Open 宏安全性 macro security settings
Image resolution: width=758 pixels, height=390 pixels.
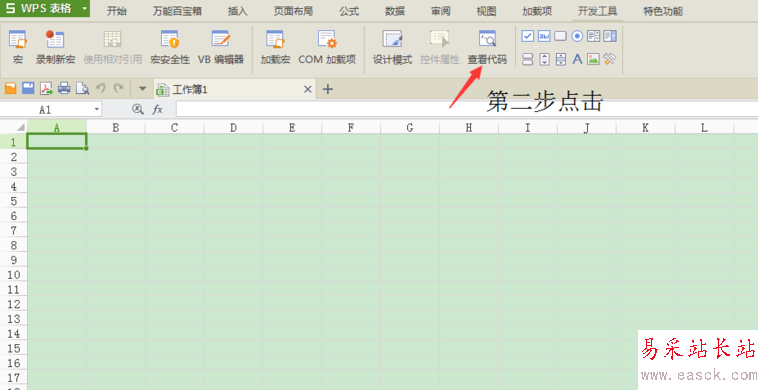(170, 47)
